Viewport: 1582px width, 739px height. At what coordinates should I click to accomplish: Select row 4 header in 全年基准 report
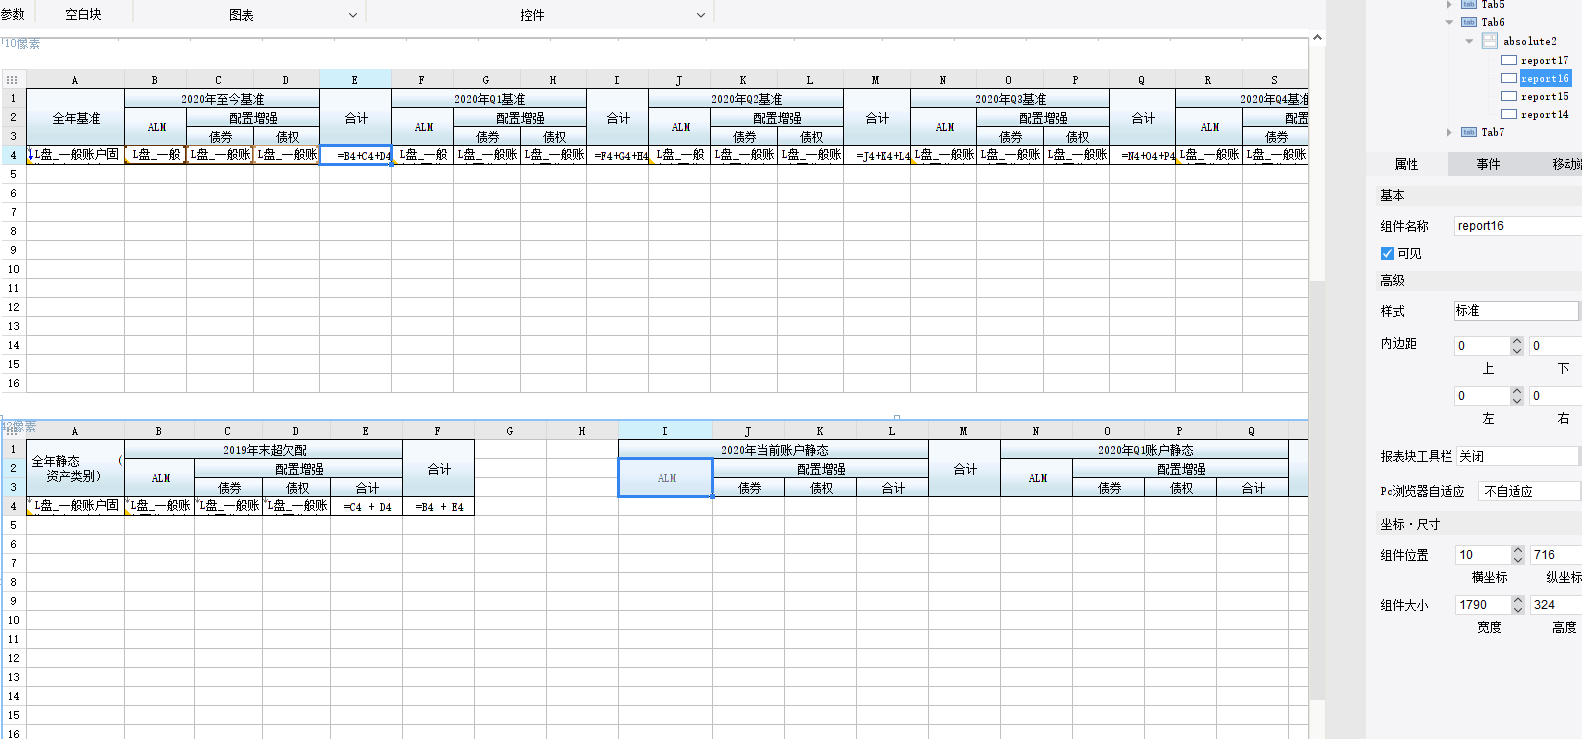click(13, 155)
